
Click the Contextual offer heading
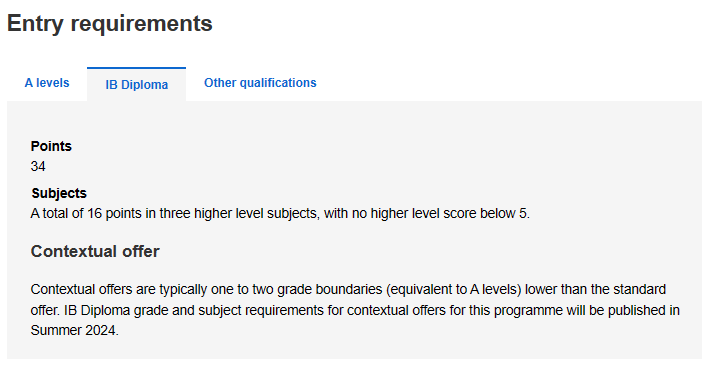coord(95,251)
